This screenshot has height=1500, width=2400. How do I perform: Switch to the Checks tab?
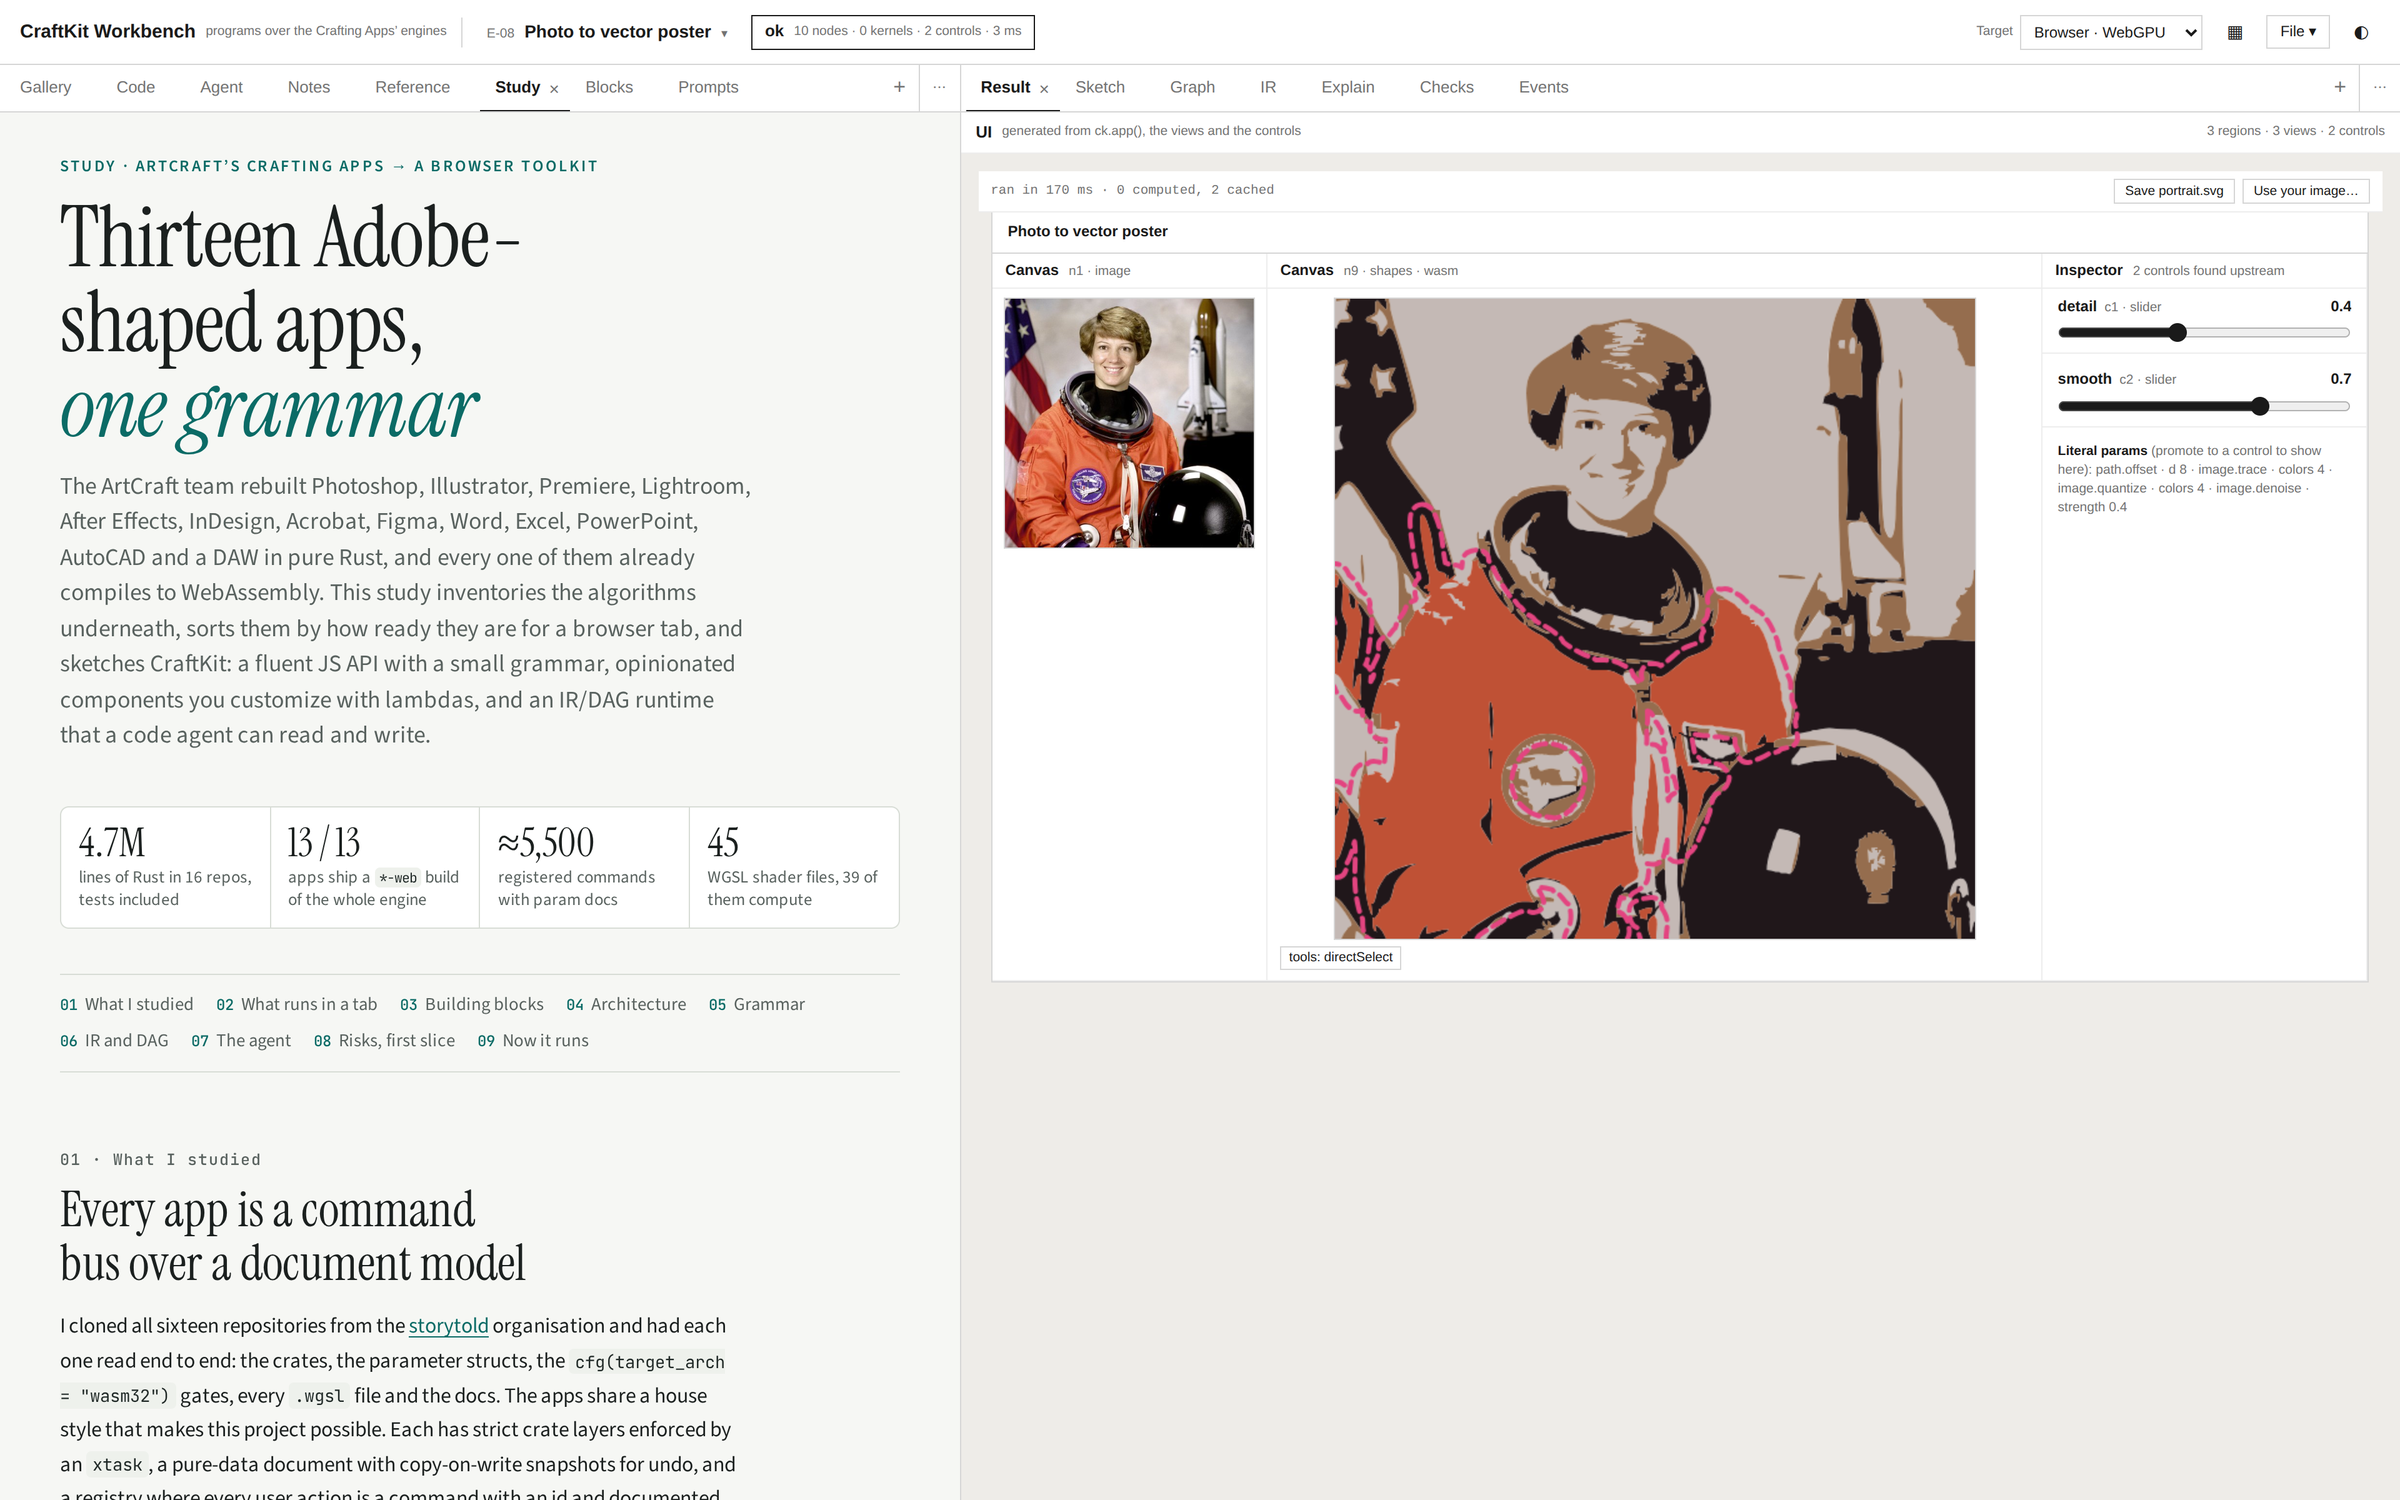point(1446,87)
